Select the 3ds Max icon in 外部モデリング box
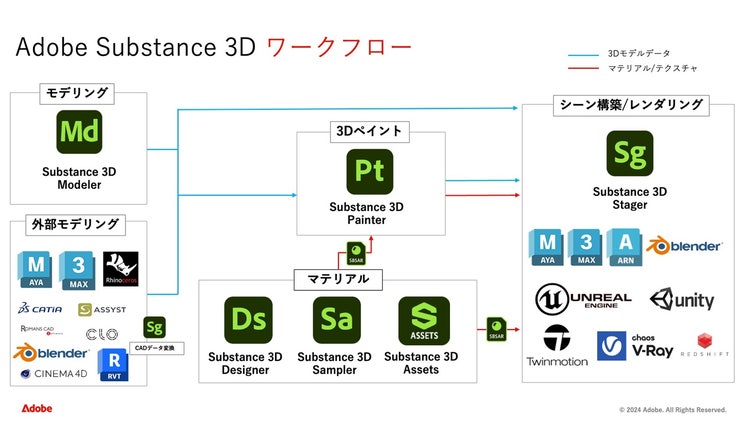The image size is (750, 422). 78,270
